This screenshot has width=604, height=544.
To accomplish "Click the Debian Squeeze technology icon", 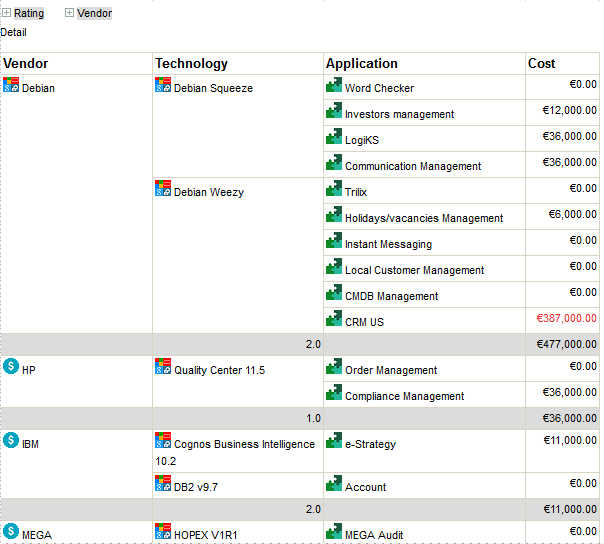I will coord(163,86).
